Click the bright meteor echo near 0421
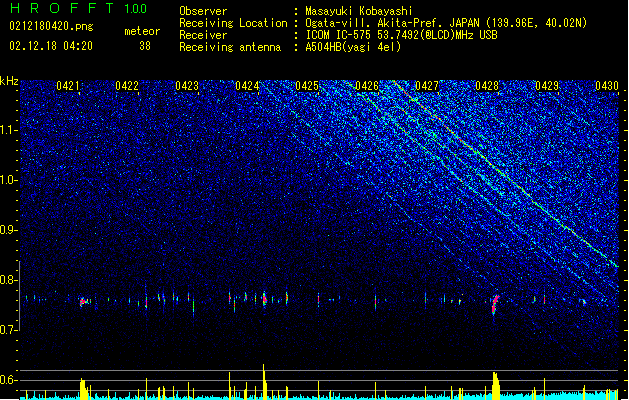The height and width of the screenshot is (400, 629). [x=83, y=302]
